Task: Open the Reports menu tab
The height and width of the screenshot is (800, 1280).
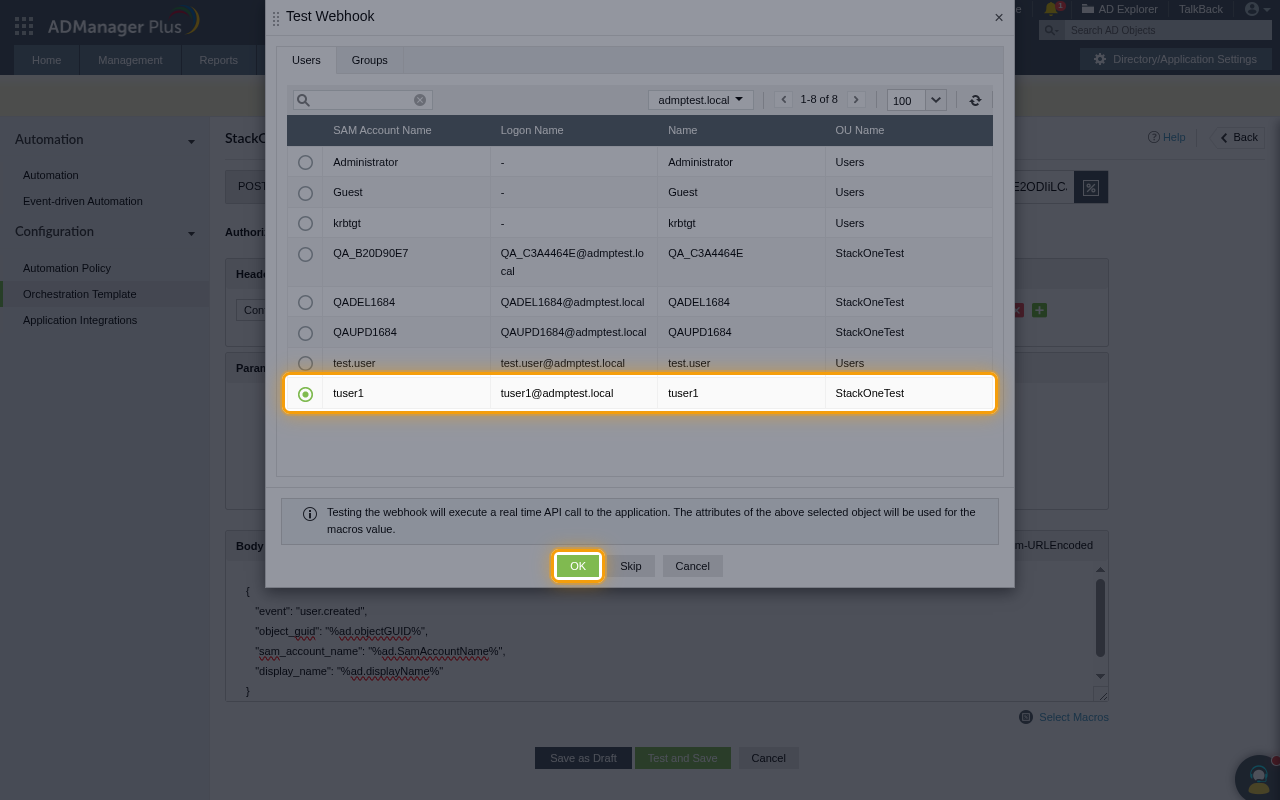Action: 218,60
